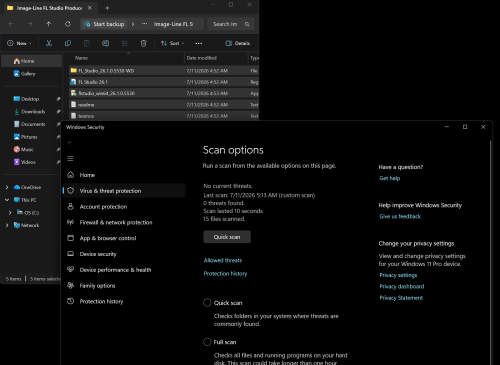Go back in File Explorer navigation
This screenshot has height=365, width=500.
[11, 24]
